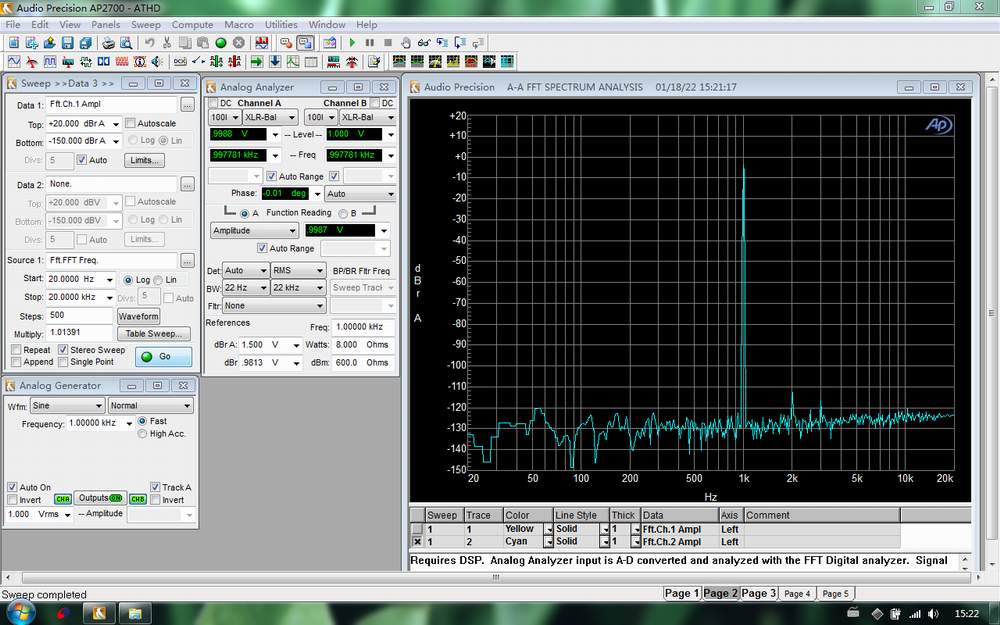
Task: Switch to the Page 3 tab
Action: pos(758,593)
